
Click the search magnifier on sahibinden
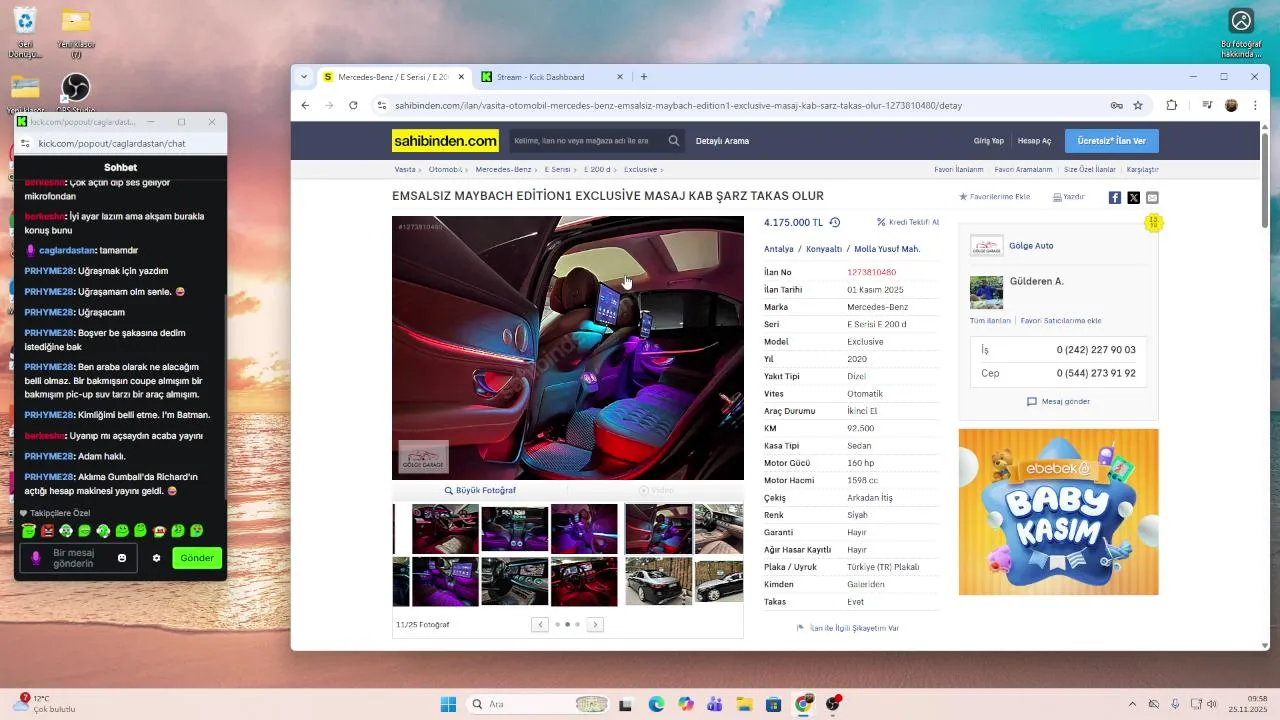[x=674, y=141]
